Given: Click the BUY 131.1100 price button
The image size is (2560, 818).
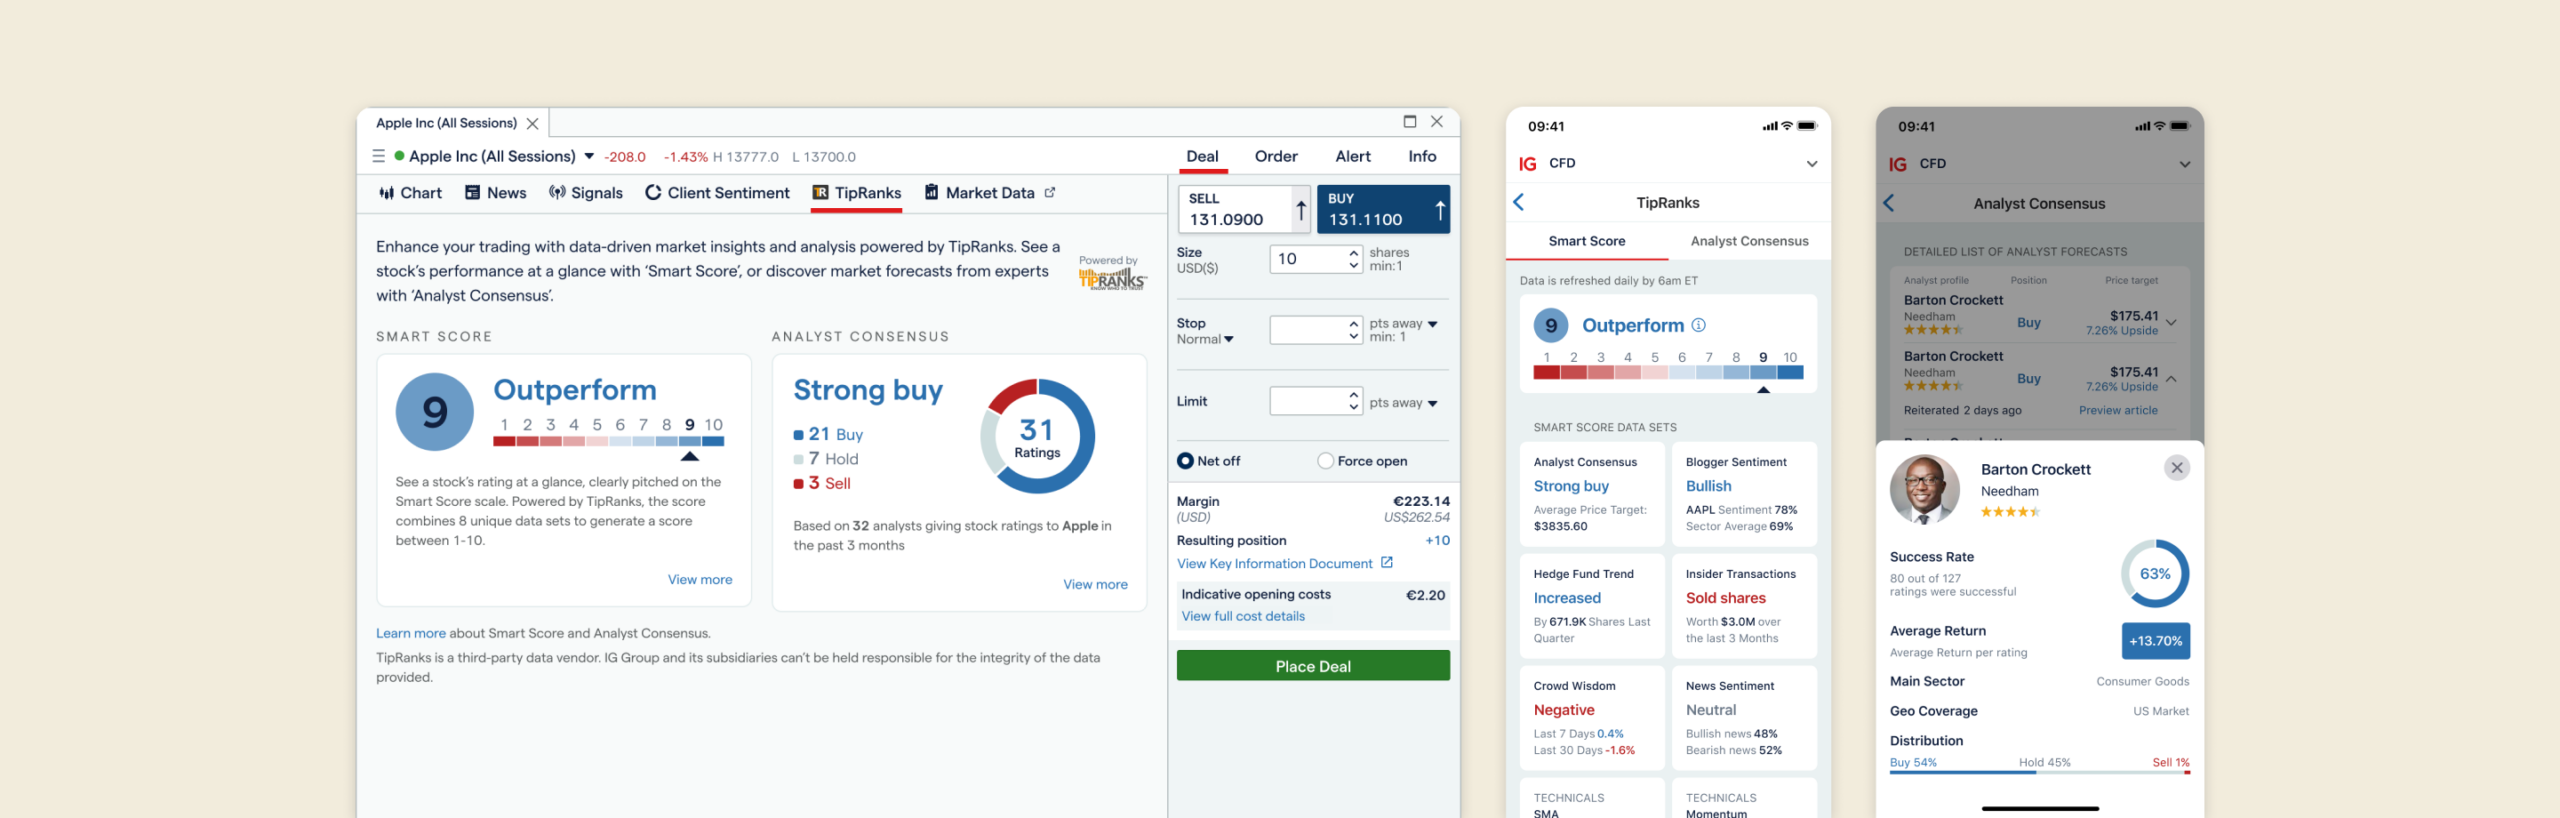Looking at the screenshot, I should tap(1383, 209).
